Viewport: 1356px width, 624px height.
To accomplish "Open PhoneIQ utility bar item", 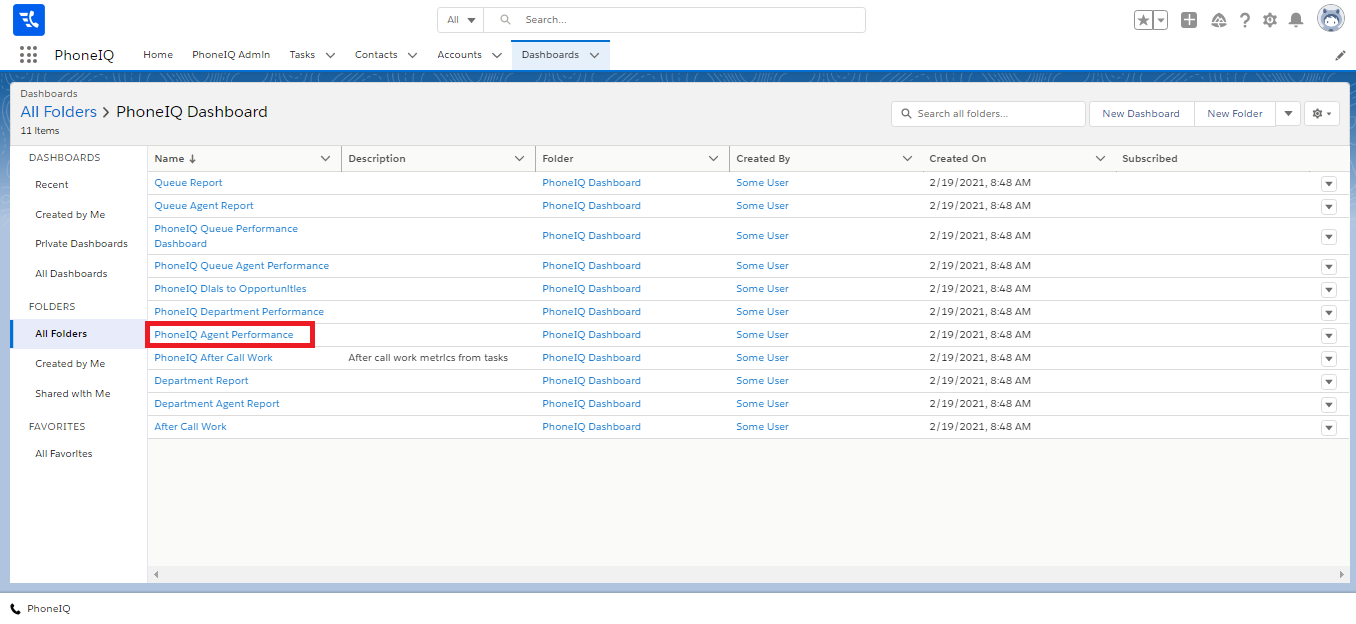I will [x=40, y=609].
